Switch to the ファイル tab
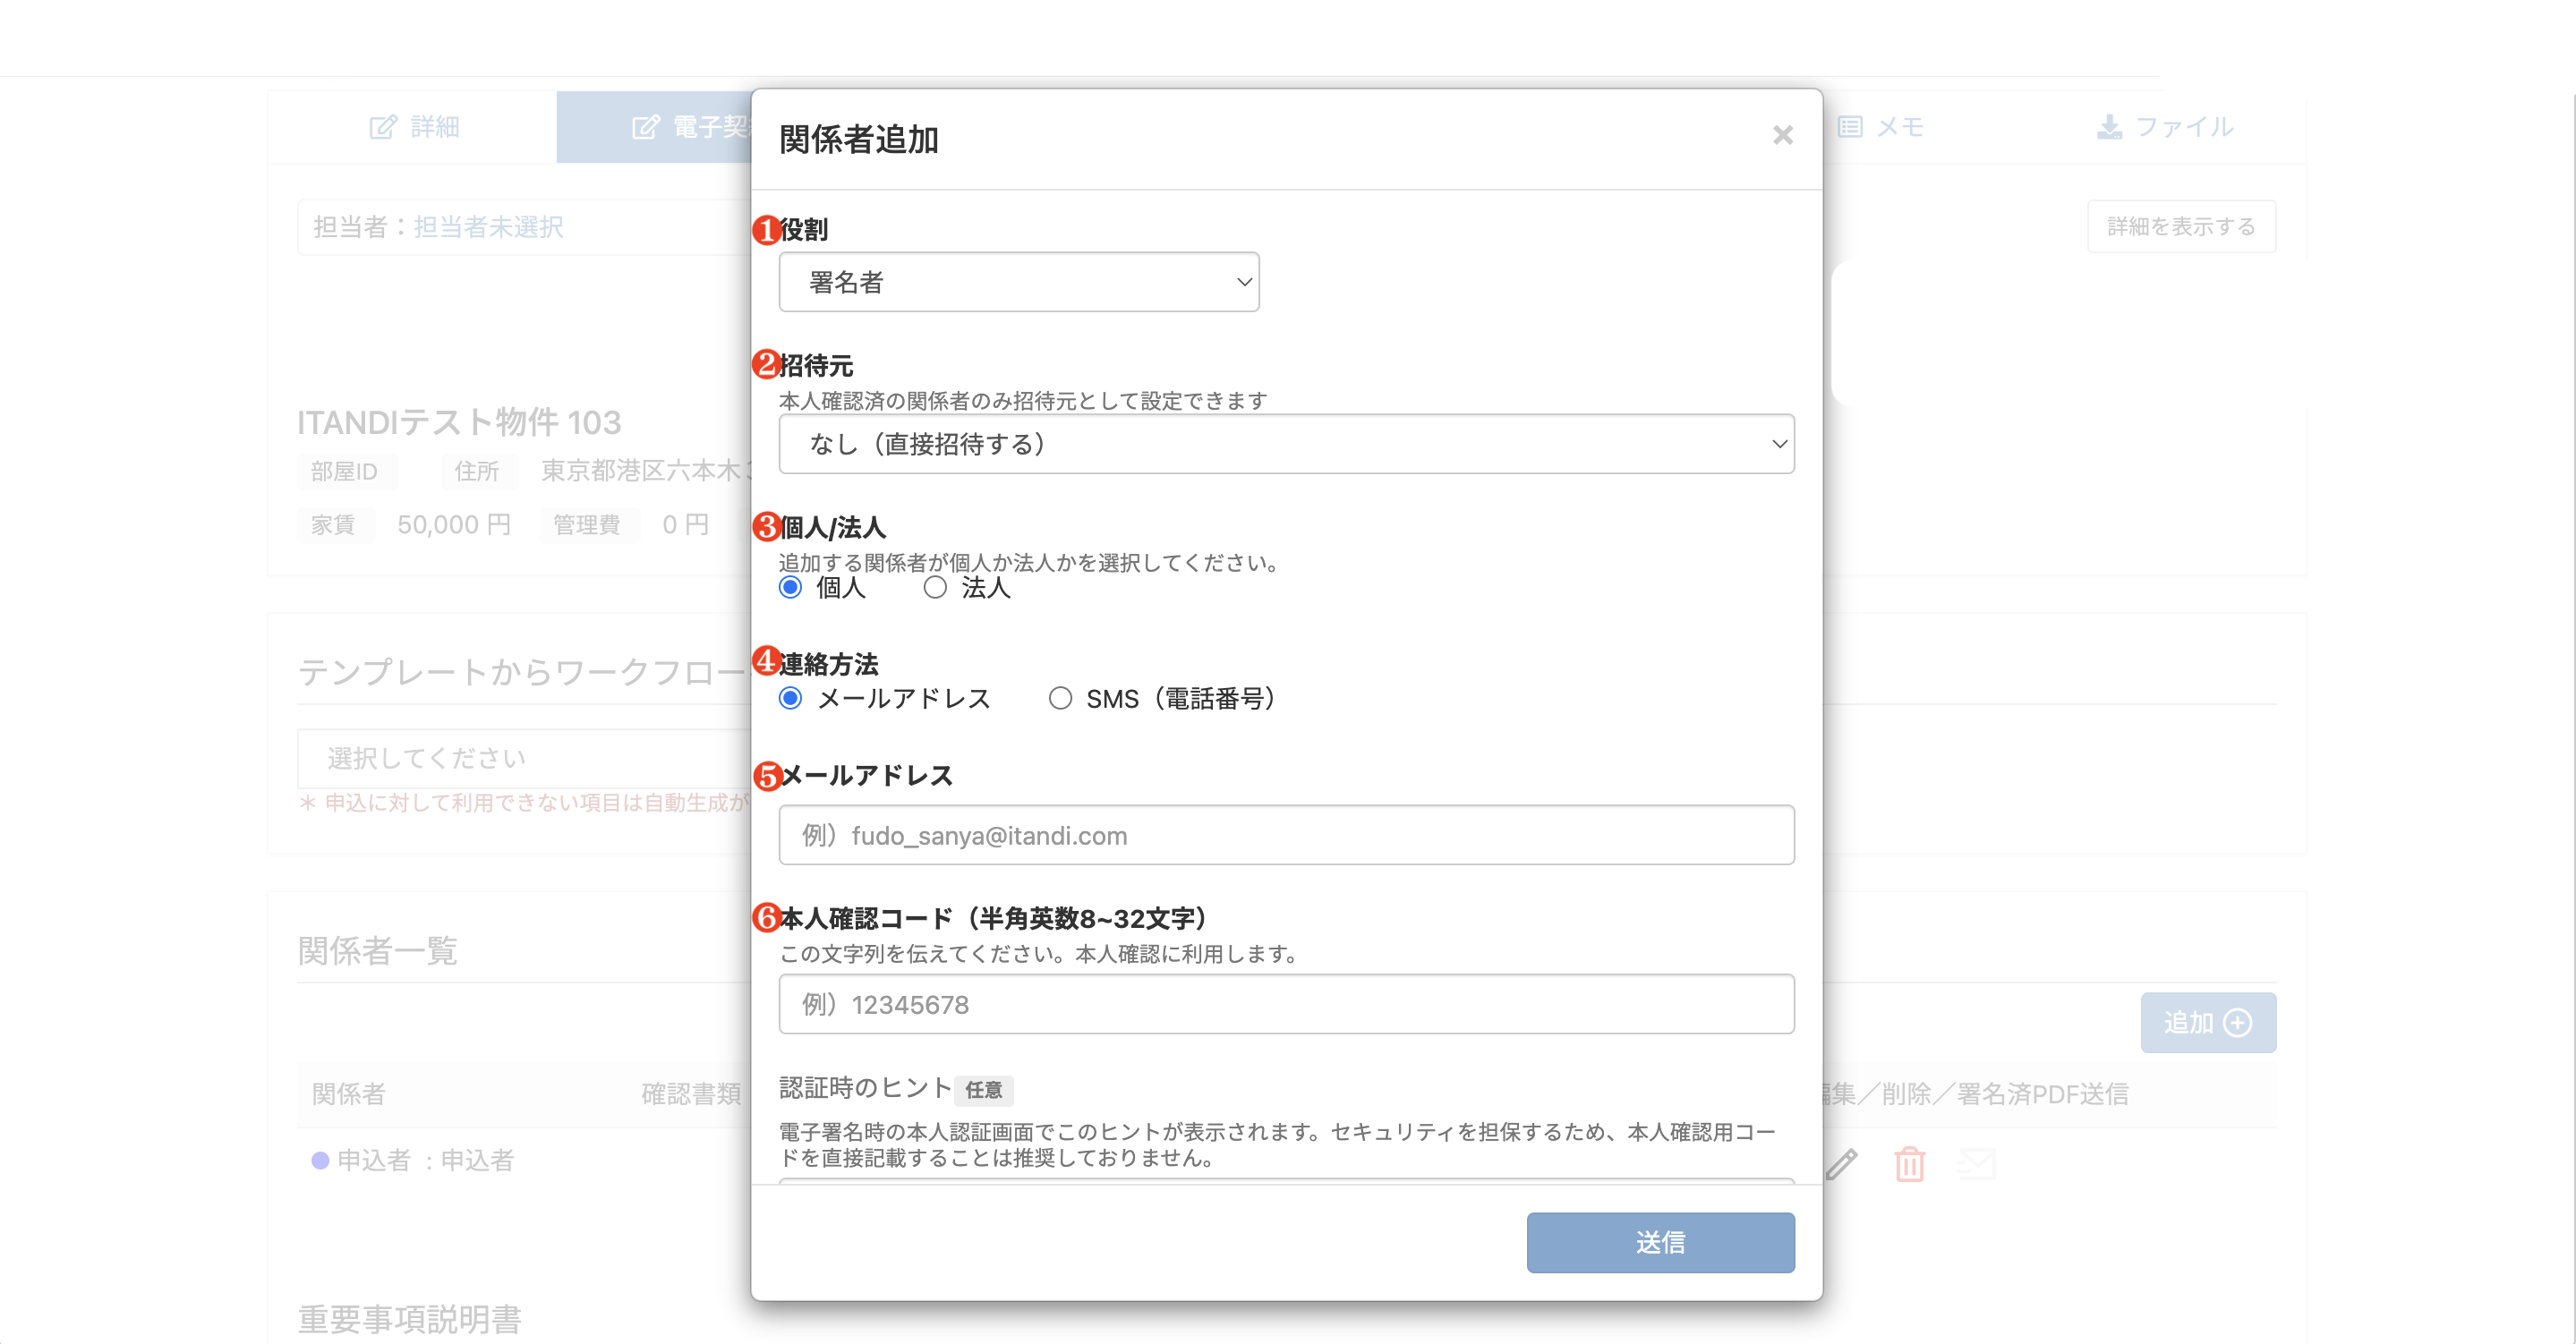Screen dimensions: 2576x1344 pos(2164,127)
